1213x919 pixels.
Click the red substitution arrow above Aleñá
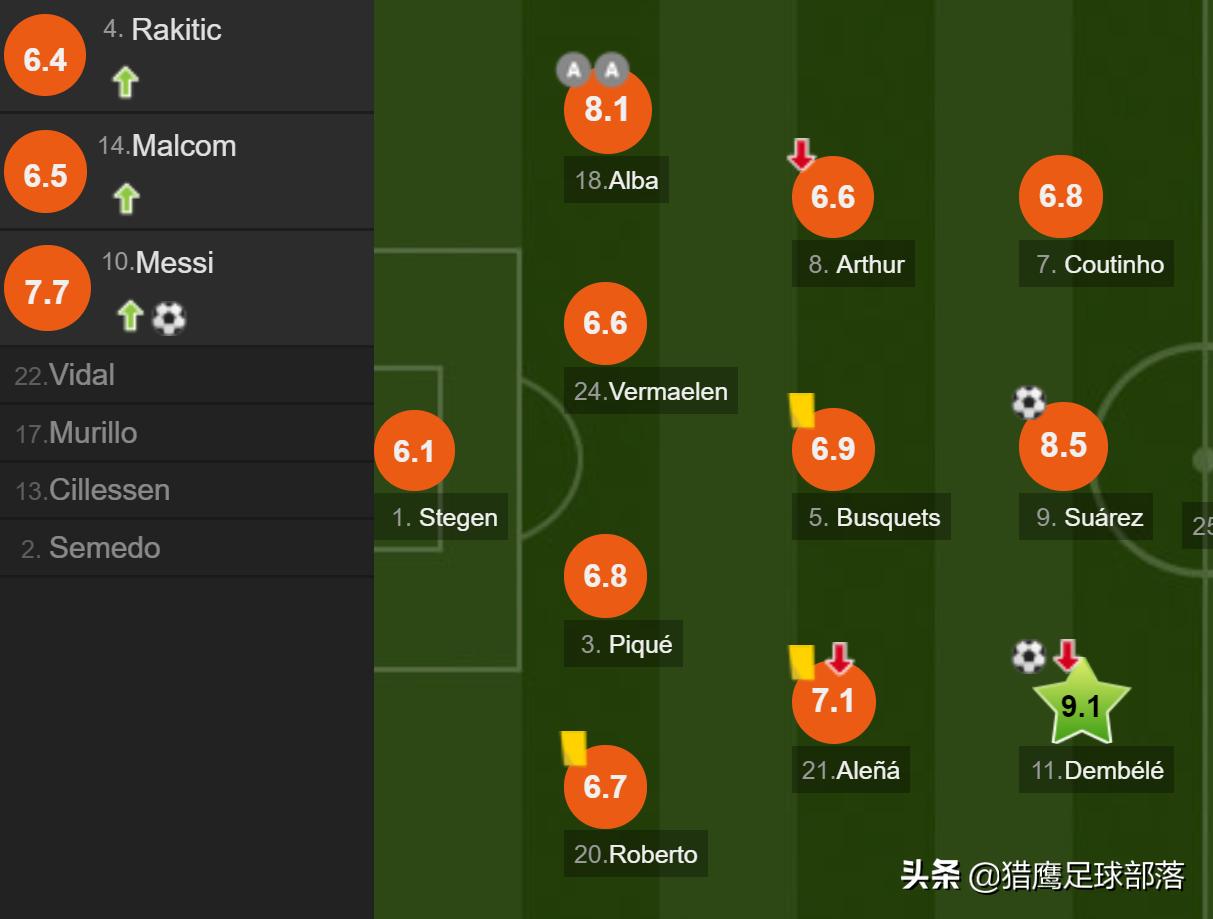(x=839, y=657)
